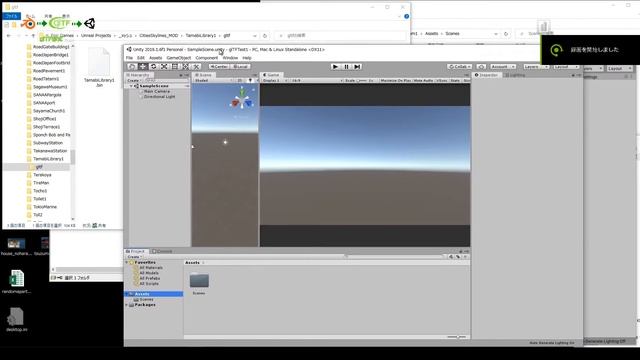Step one frame forward in Unity
This screenshot has width=640, height=360.
pyautogui.click(x=357, y=67)
